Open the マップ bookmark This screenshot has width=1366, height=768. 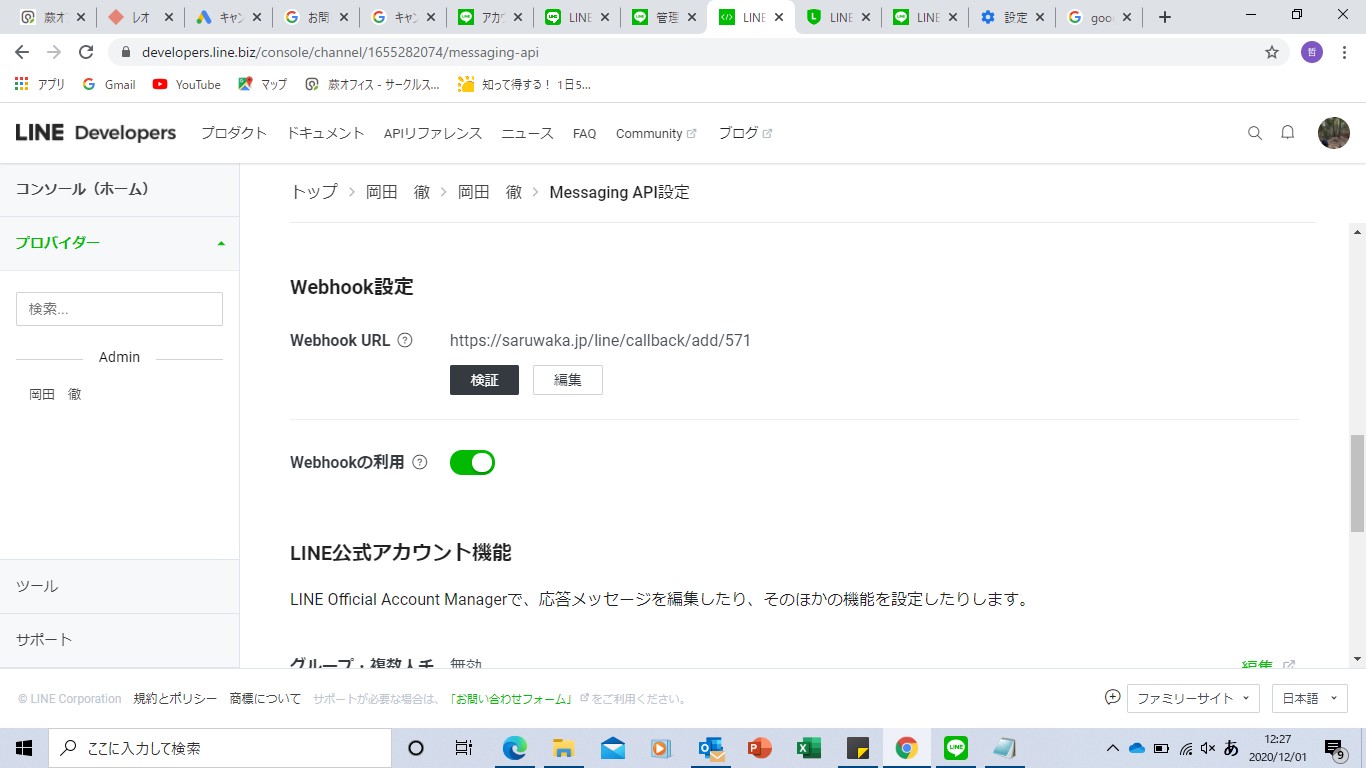tap(263, 84)
